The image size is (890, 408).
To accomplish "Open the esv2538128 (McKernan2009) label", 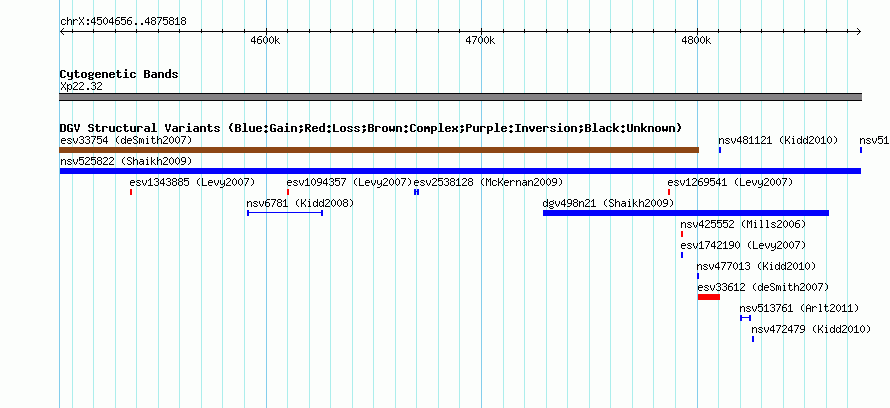I will point(488,182).
